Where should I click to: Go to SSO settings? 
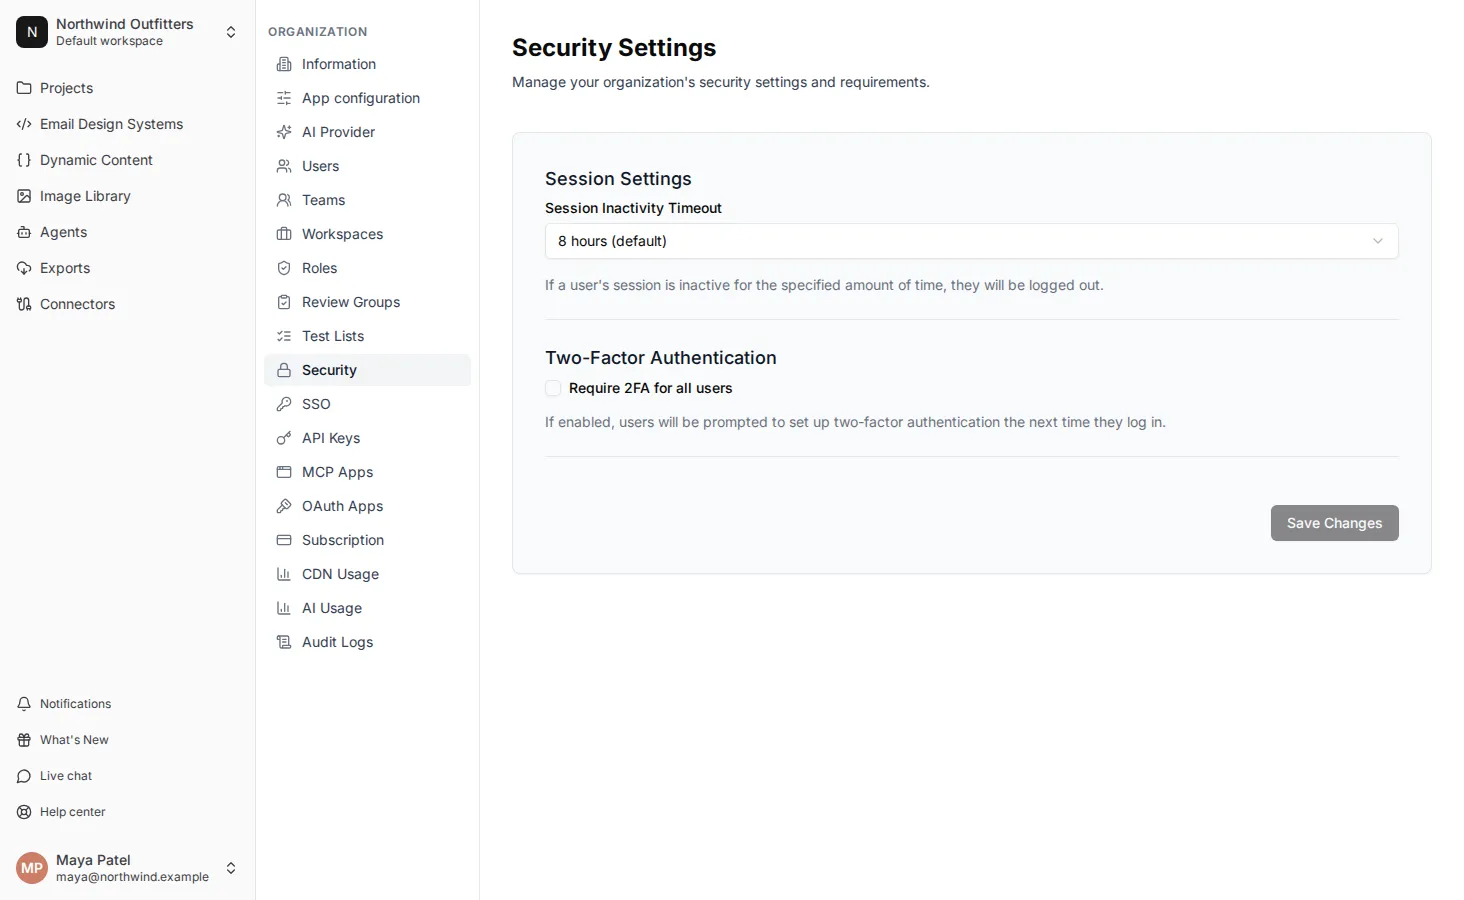point(367,404)
